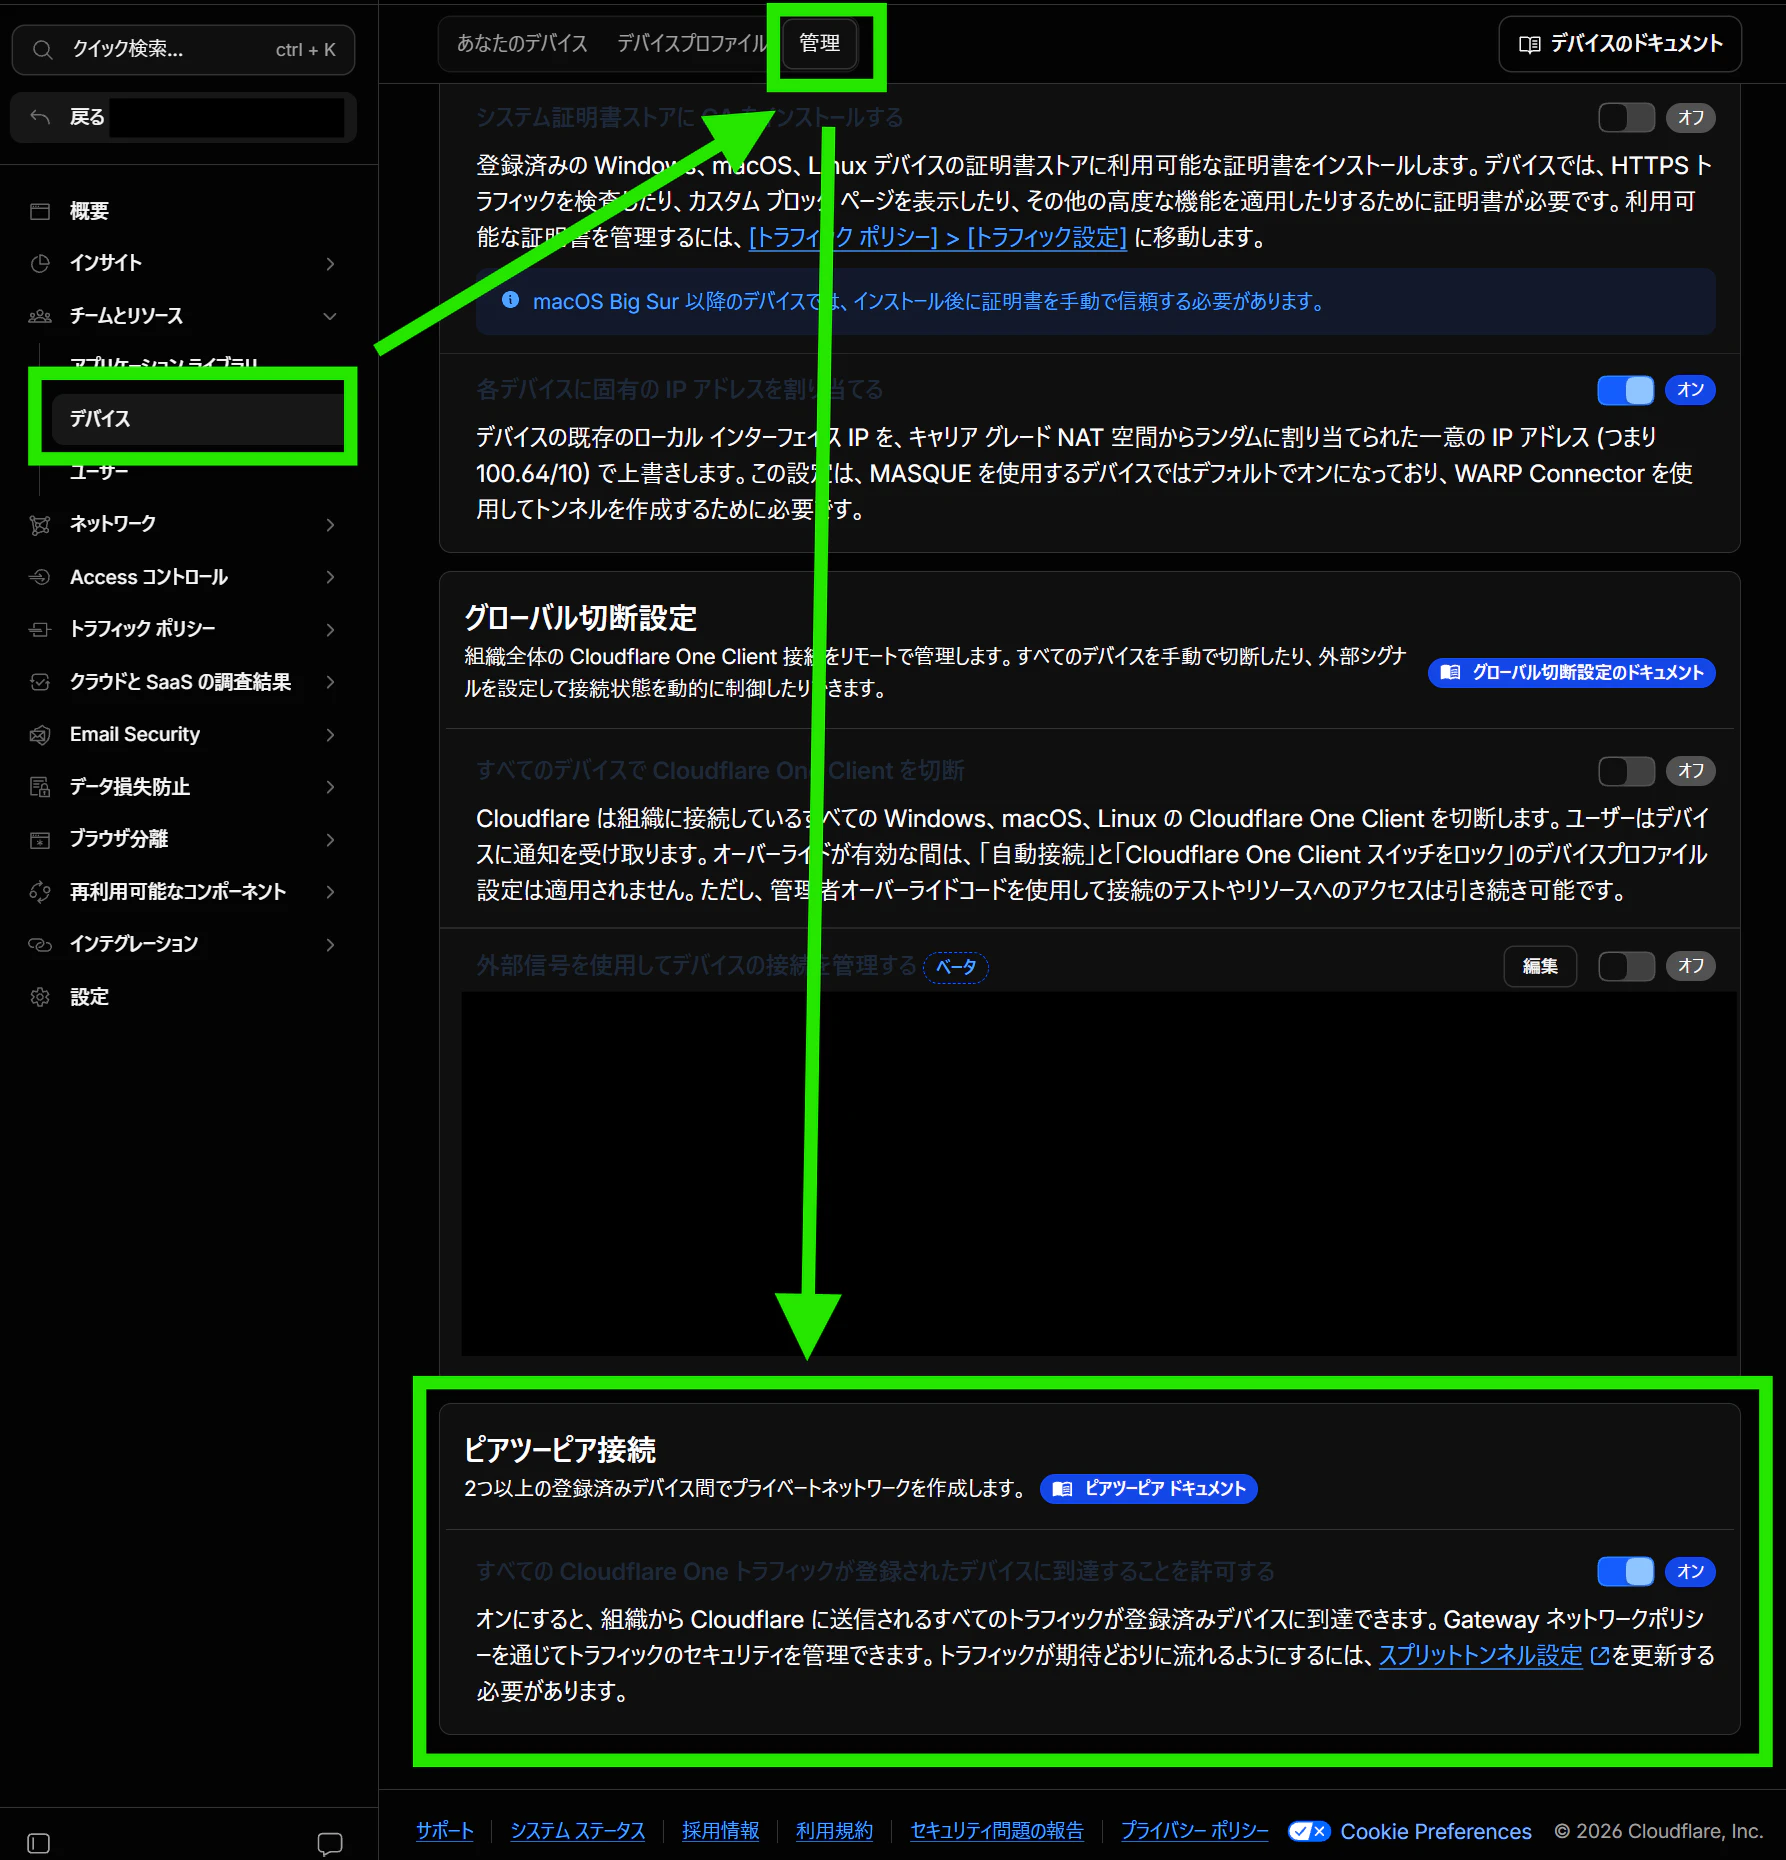1786x1860 pixels.
Task: Expand the インサイト menu chevron
Action: click(330, 264)
